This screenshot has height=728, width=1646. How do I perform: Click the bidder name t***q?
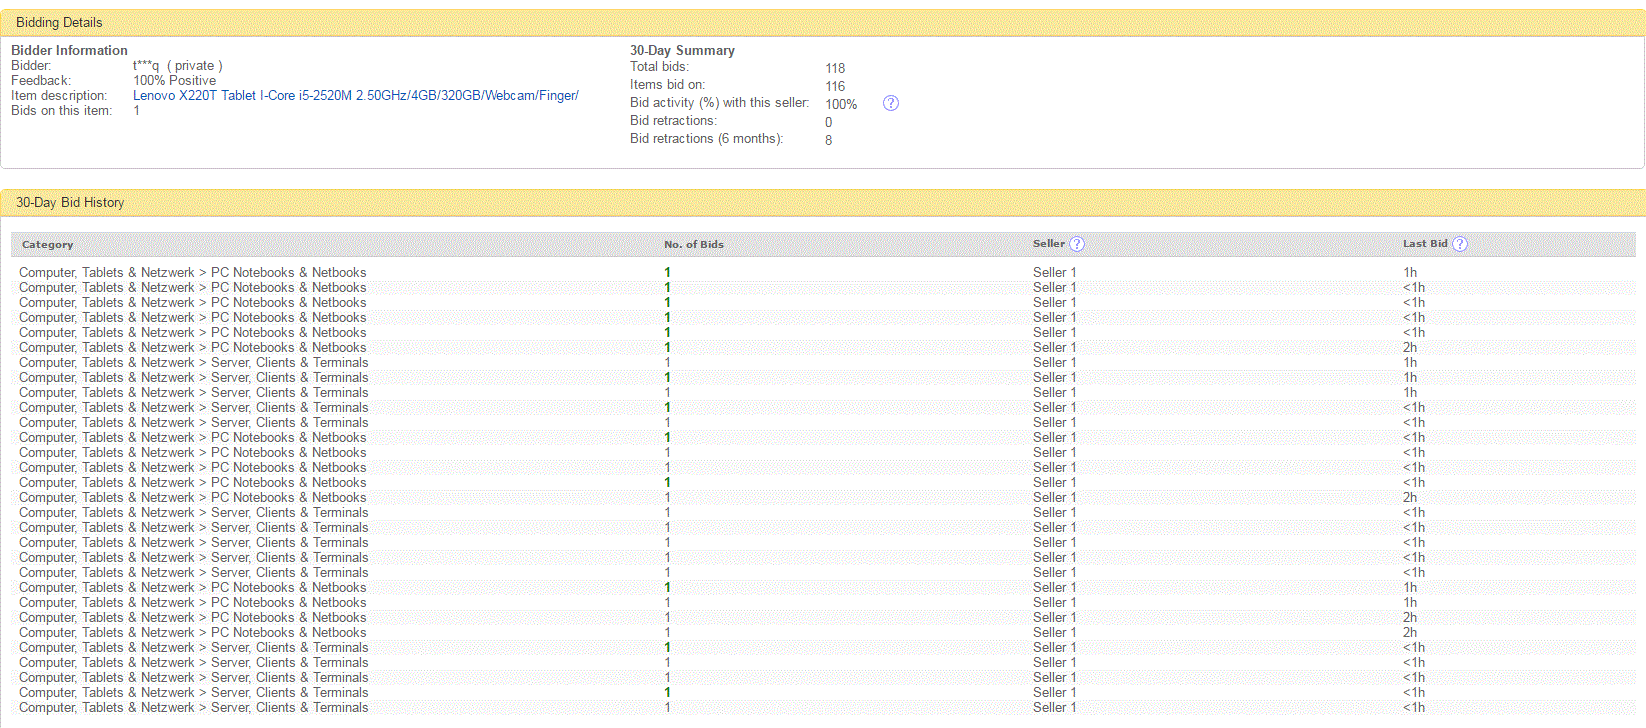coord(146,66)
